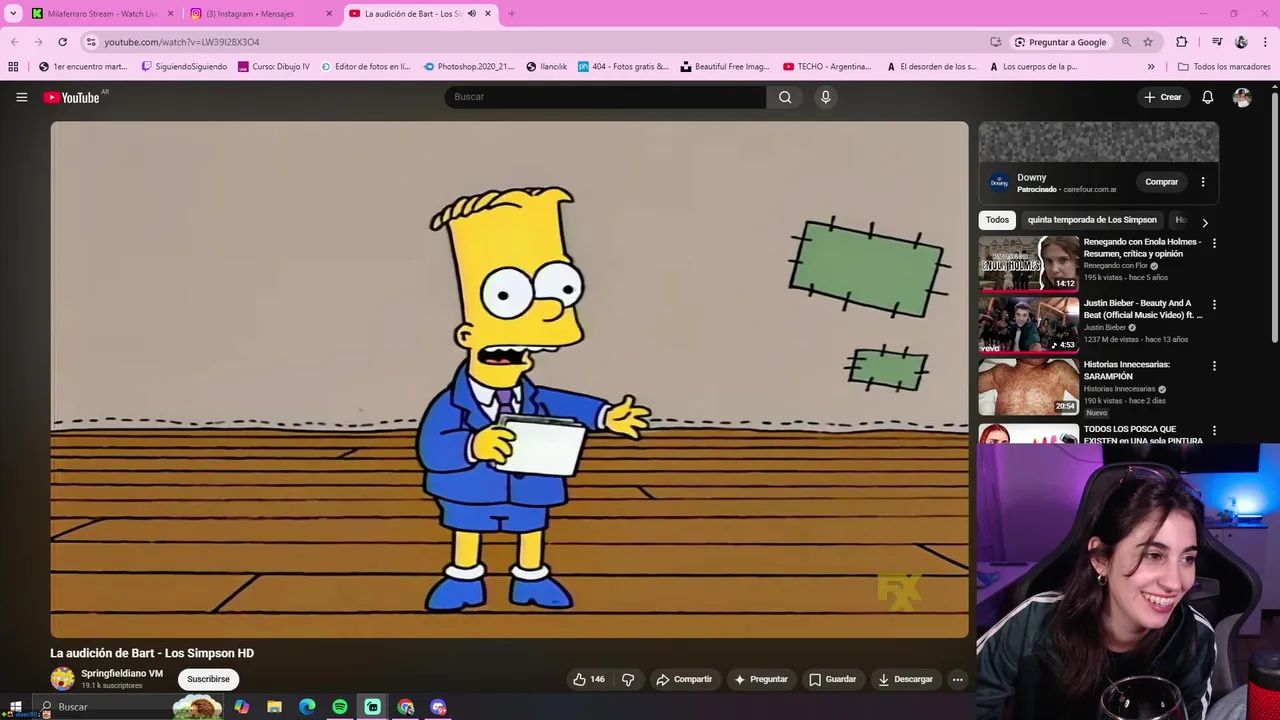The image size is (1280, 720).
Task: Open Photoshop.2020_21 bookmark
Action: tap(468, 67)
